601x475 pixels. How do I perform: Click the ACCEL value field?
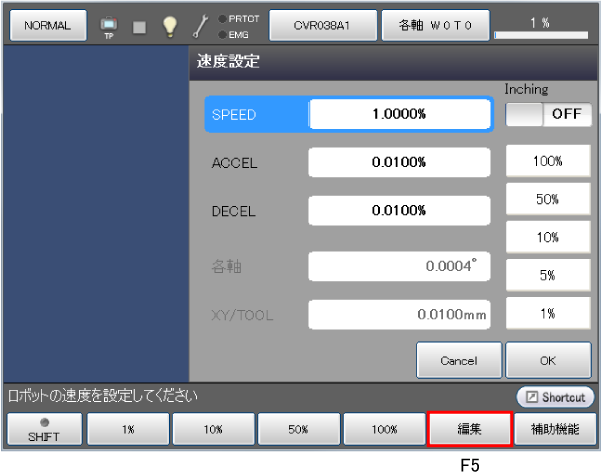click(400, 162)
